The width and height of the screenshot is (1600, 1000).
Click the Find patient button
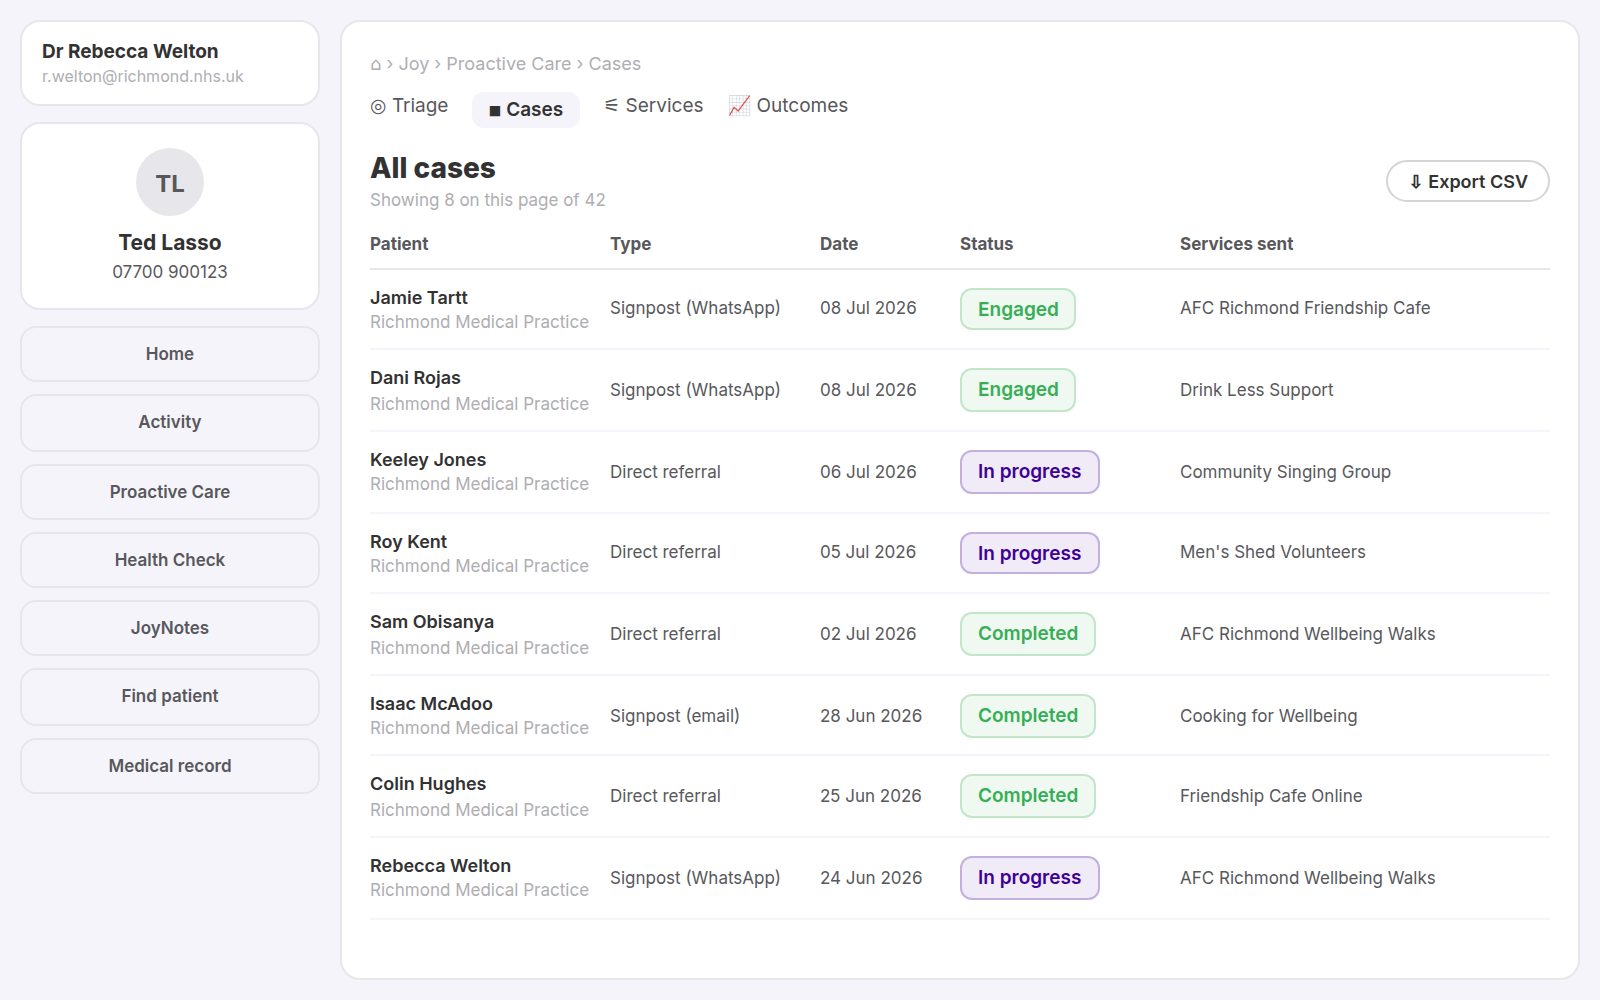click(170, 696)
